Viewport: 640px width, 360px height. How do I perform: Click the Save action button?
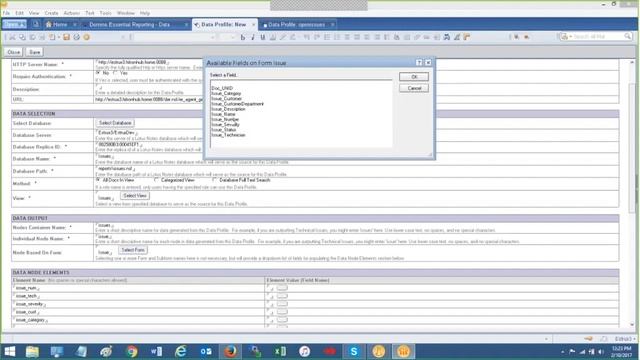click(35, 52)
